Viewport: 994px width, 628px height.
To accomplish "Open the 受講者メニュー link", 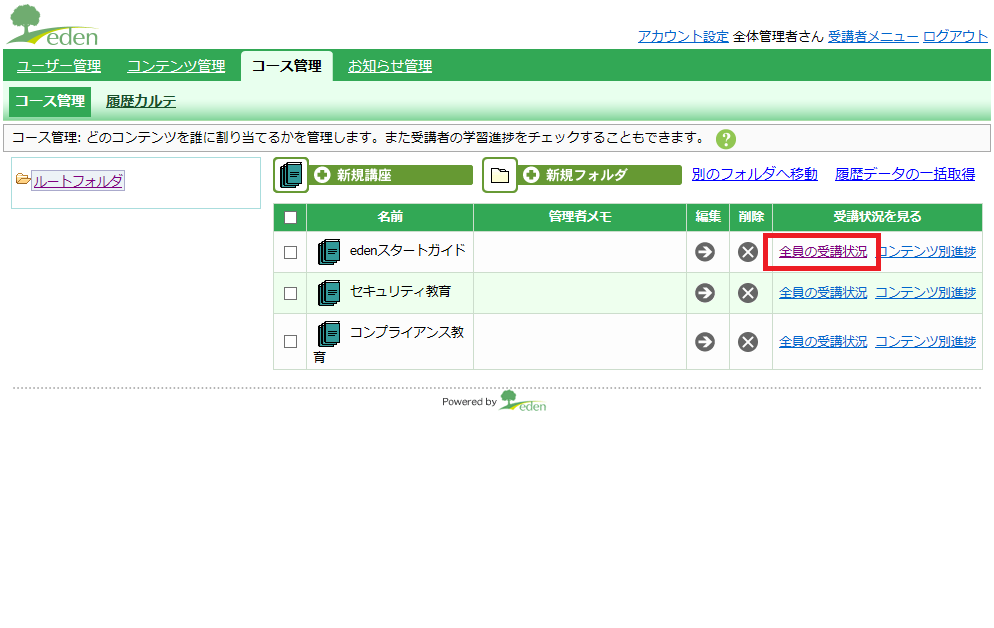I will click(873, 36).
